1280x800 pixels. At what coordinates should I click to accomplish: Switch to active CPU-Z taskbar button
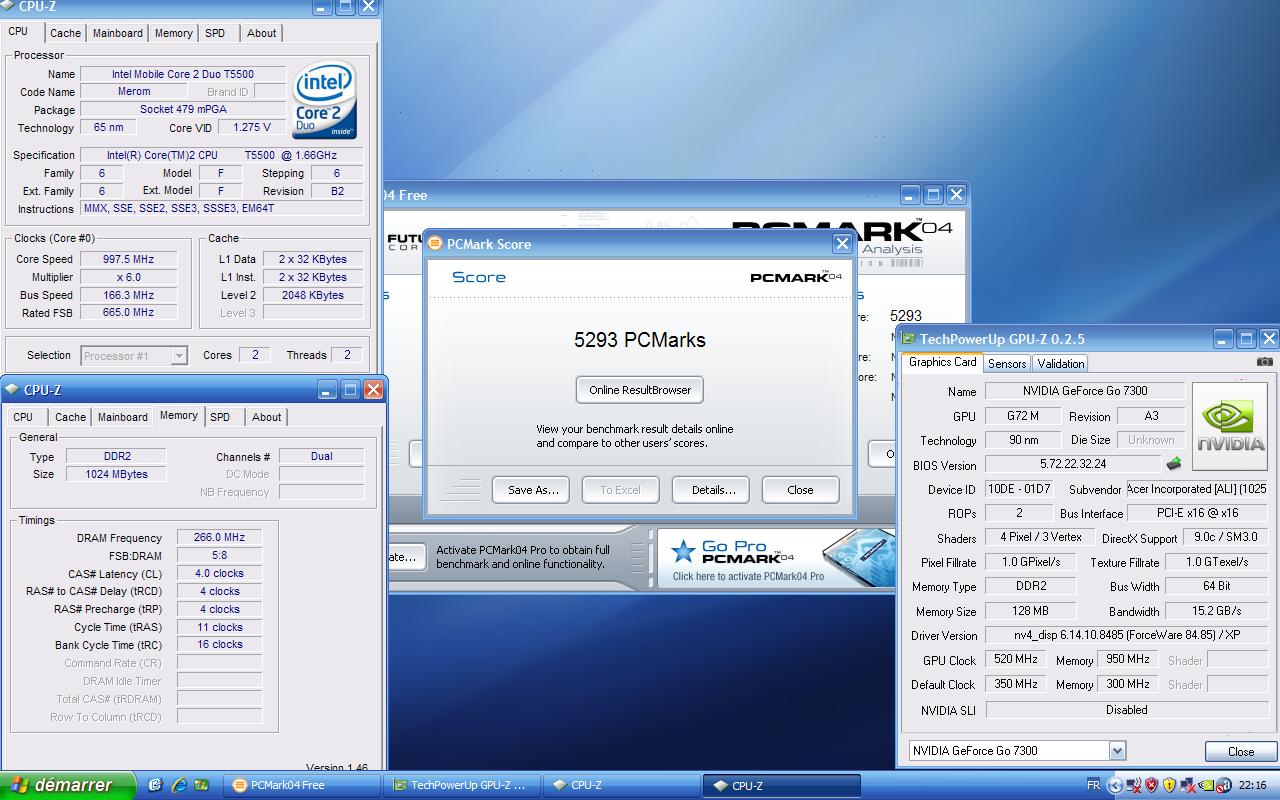coord(783,785)
